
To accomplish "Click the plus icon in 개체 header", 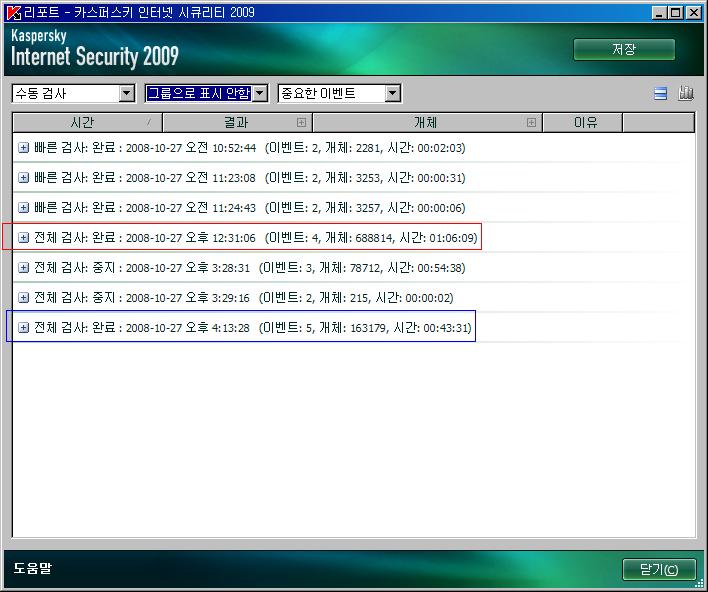I will (x=531, y=122).
